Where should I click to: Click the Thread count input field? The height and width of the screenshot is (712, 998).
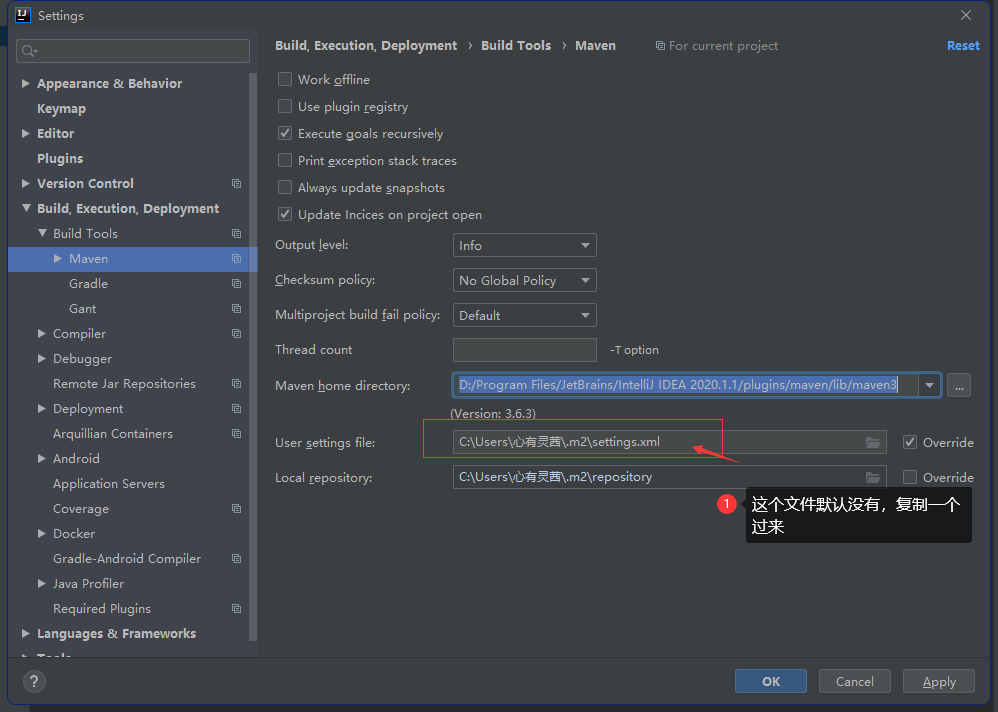coord(524,350)
